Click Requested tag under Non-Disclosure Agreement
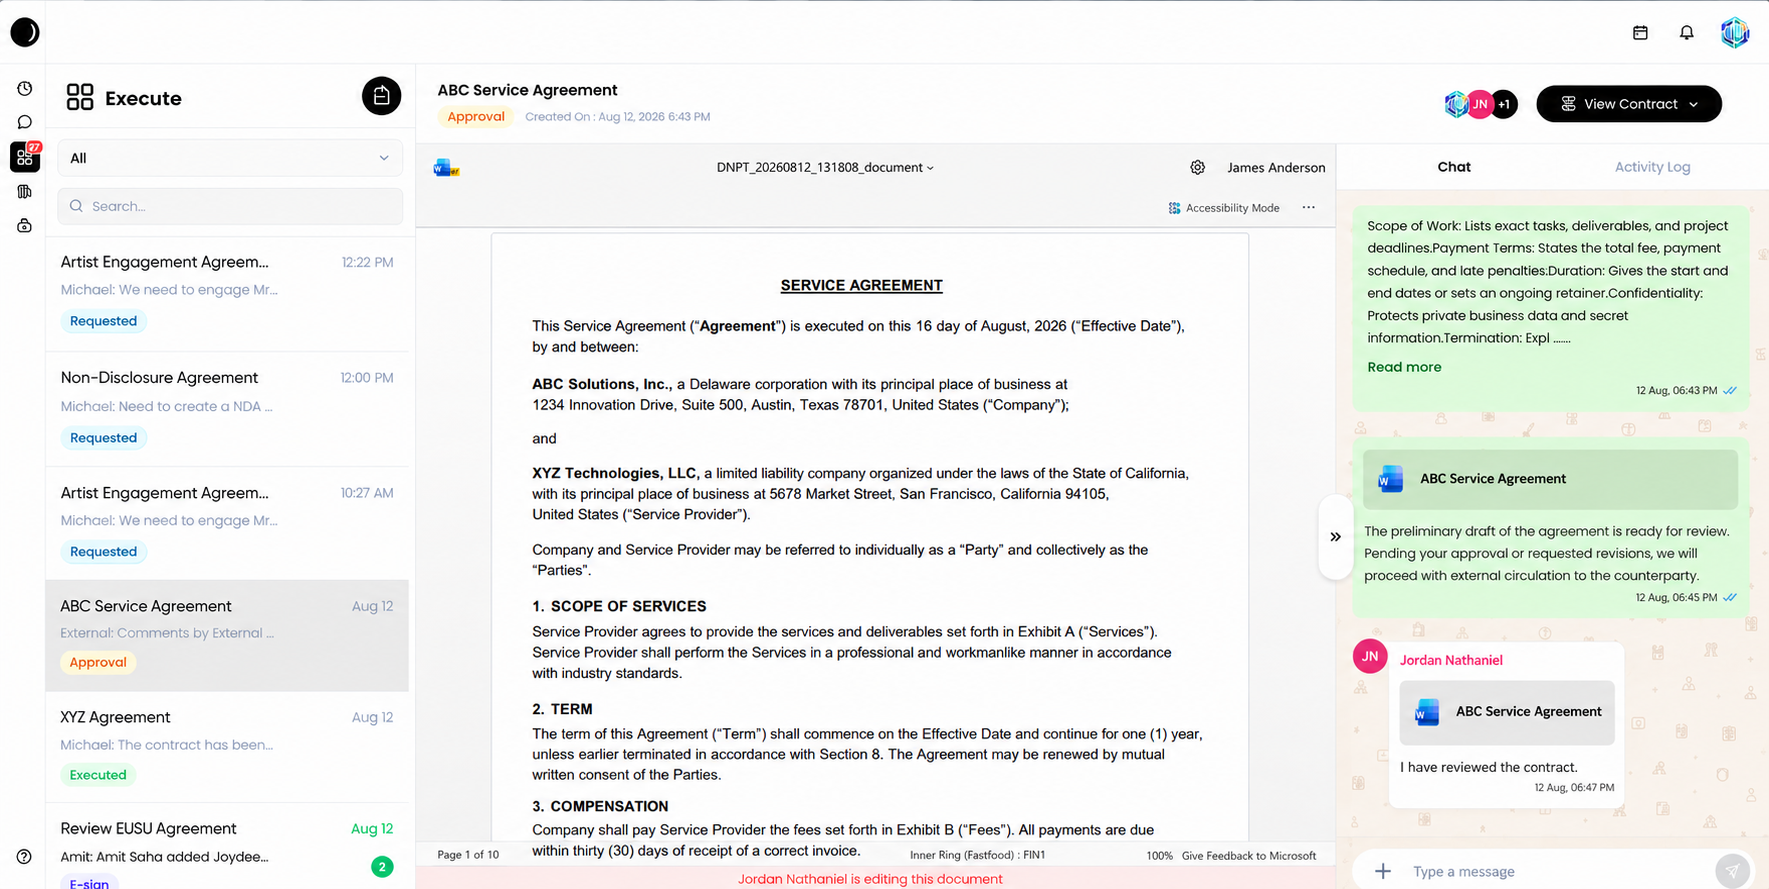 (103, 438)
